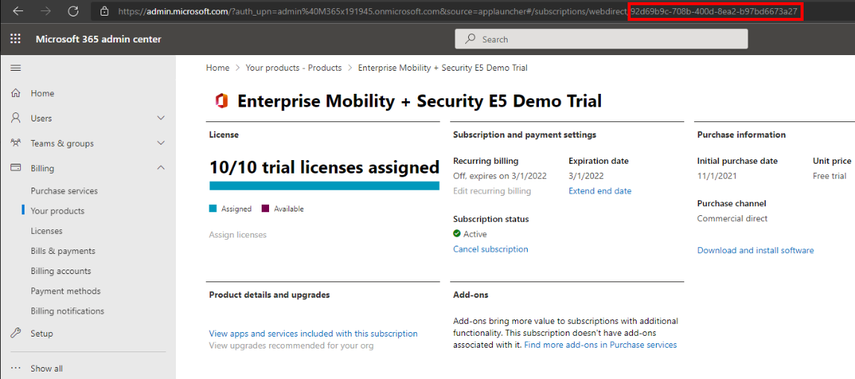Click Your products - Products breadcrumb
Image resolution: width=855 pixels, height=379 pixels.
(x=293, y=68)
